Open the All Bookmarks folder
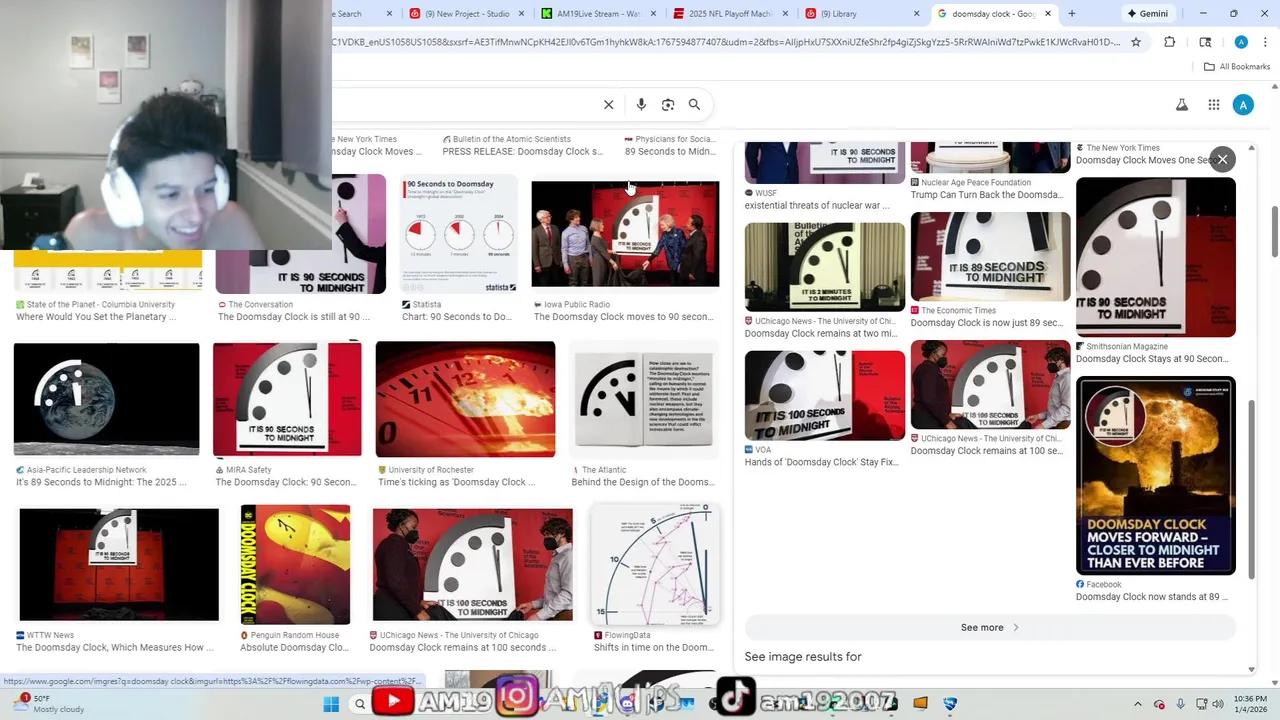1280x720 pixels. pos(1237,67)
